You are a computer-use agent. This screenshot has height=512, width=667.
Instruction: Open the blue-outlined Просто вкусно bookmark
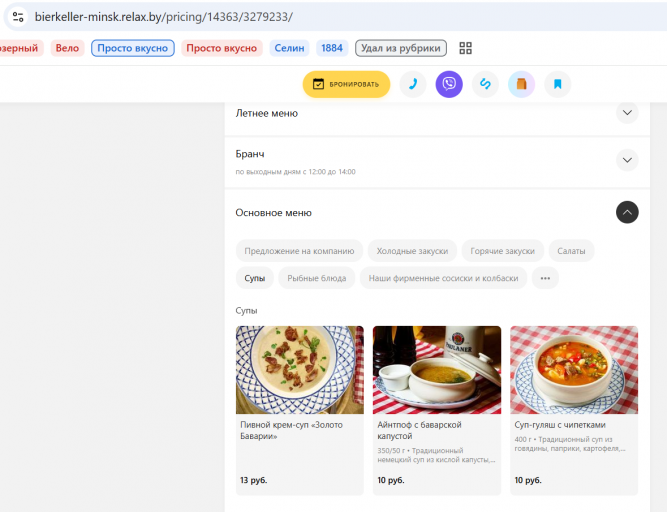[x=133, y=48]
